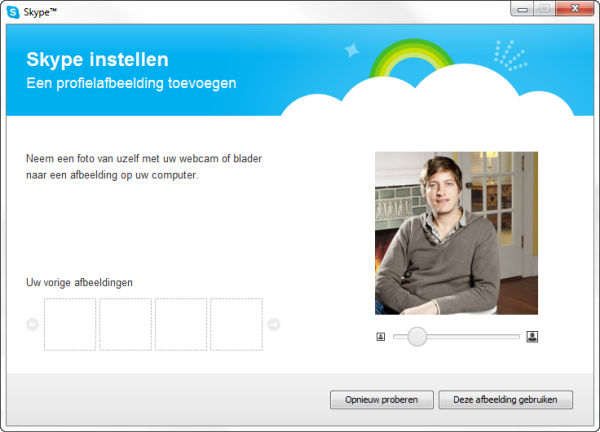Click 'Deze afbeelding gebruiken' button
600x432 pixels.
pyautogui.click(x=505, y=399)
